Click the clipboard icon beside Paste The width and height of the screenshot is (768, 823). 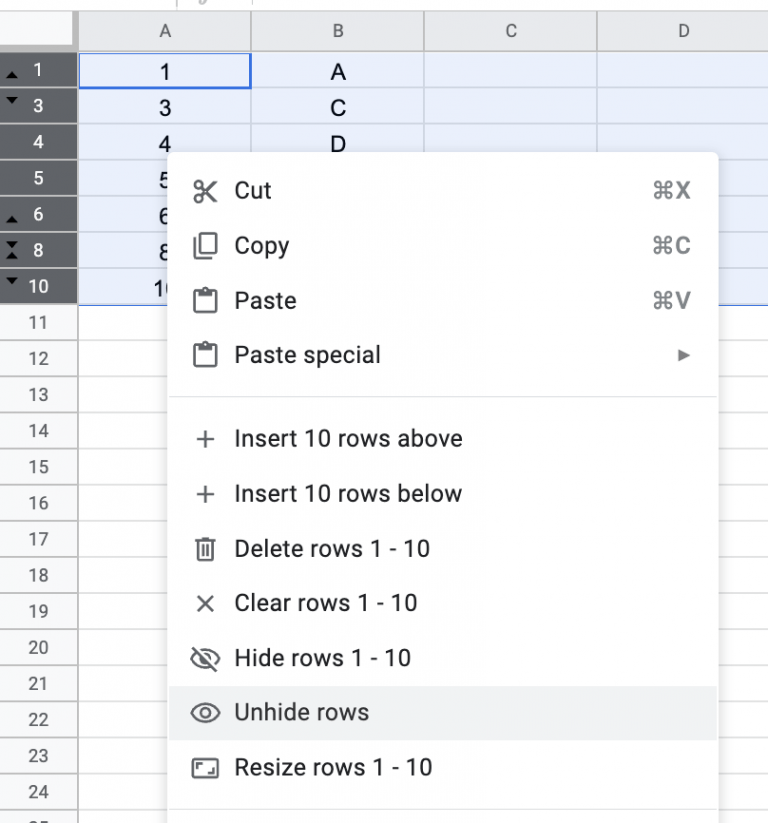tap(205, 301)
